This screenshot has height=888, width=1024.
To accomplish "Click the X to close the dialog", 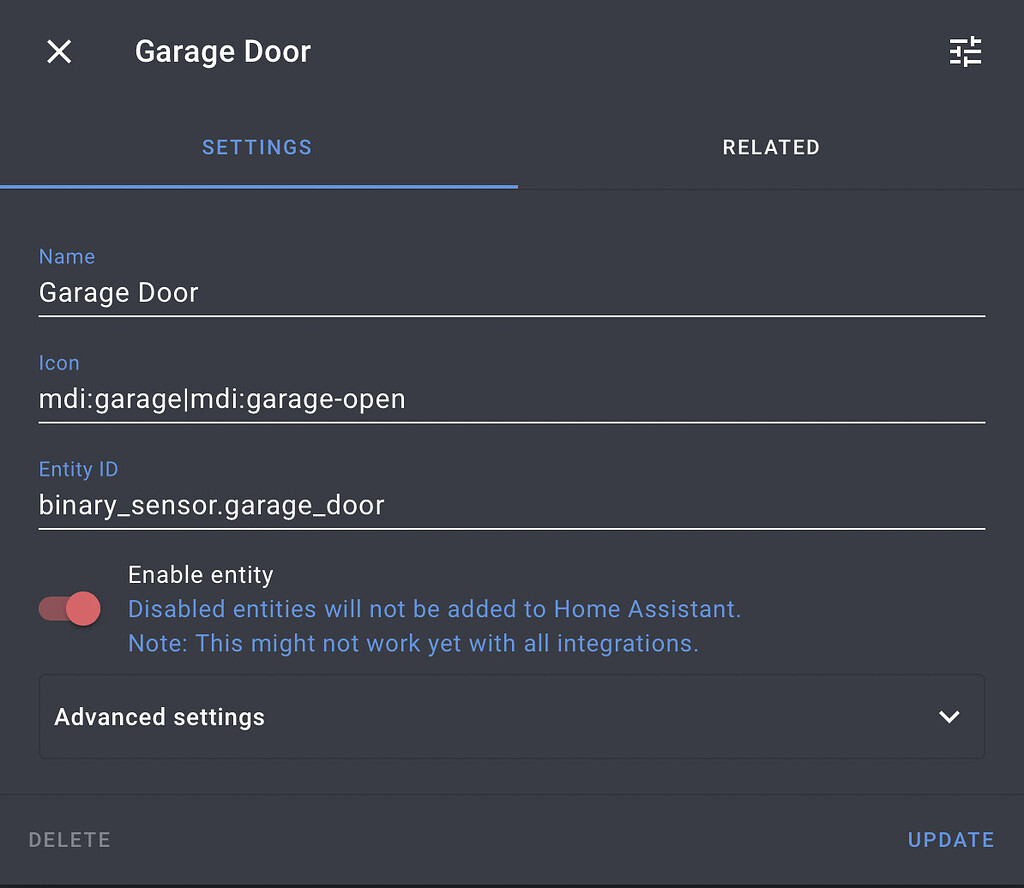I will tap(58, 51).
